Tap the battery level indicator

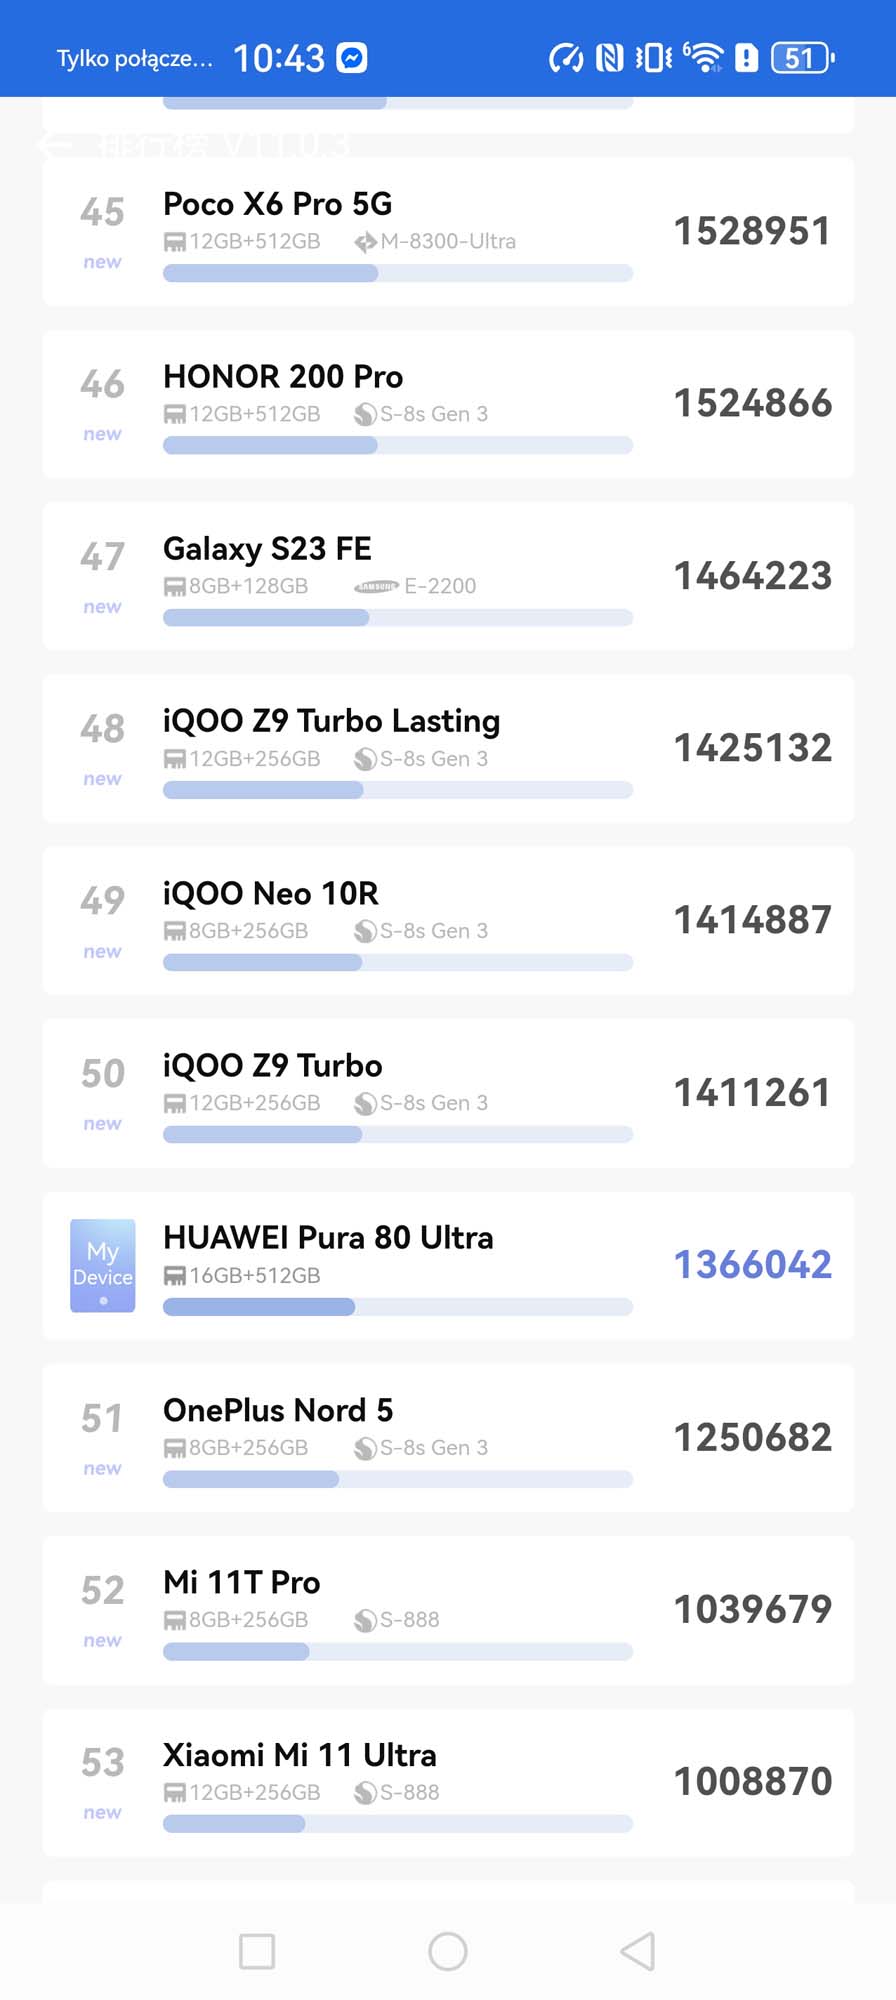[802, 58]
